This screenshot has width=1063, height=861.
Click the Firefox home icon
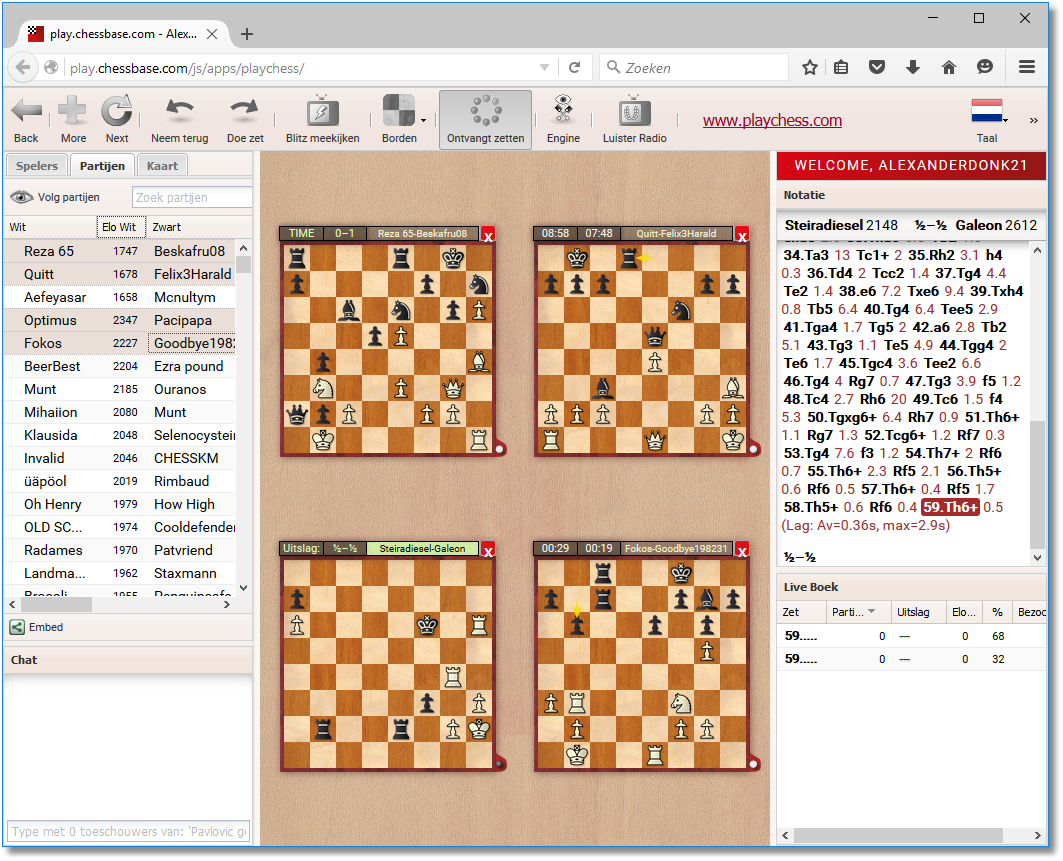[x=948, y=67]
